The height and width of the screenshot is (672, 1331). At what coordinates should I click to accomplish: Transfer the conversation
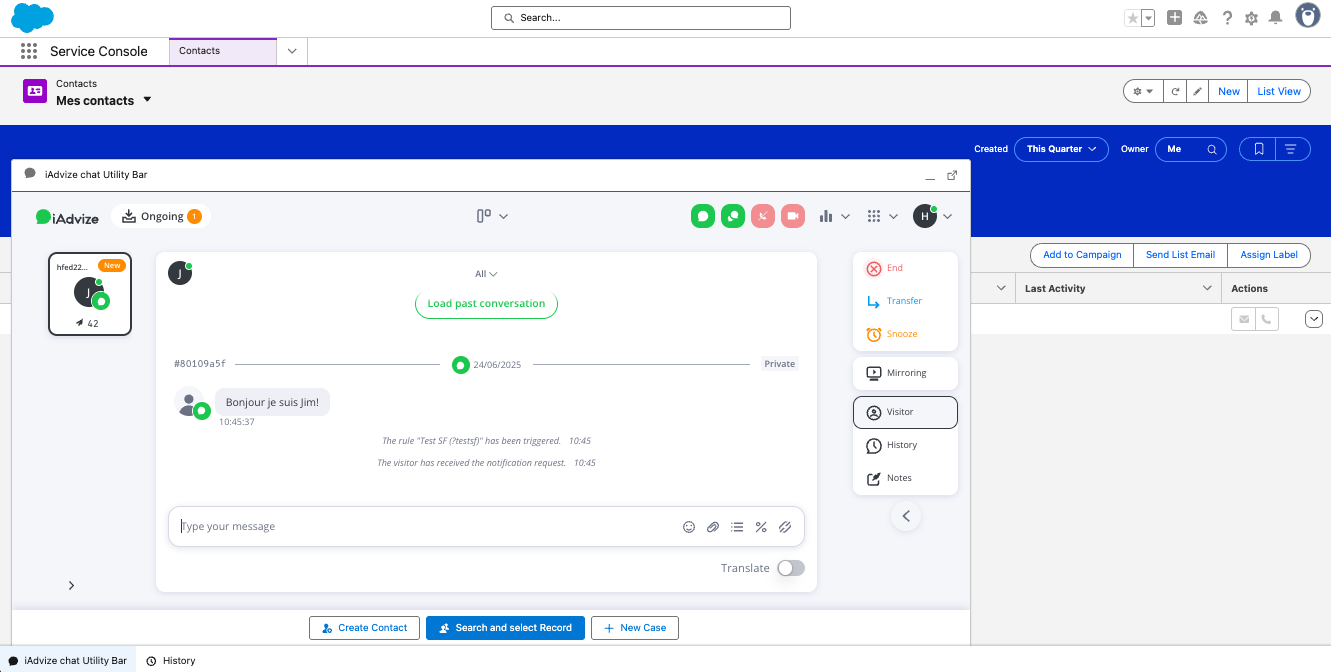[905, 301]
